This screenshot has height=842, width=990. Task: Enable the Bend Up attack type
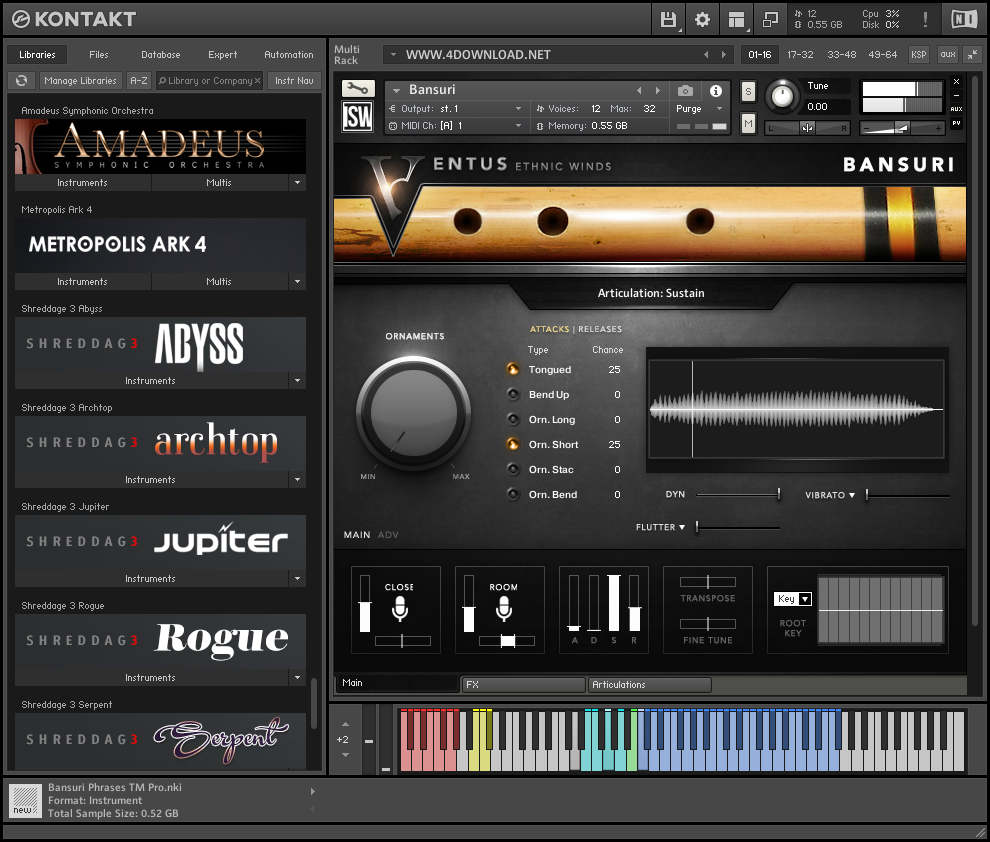[x=513, y=394]
